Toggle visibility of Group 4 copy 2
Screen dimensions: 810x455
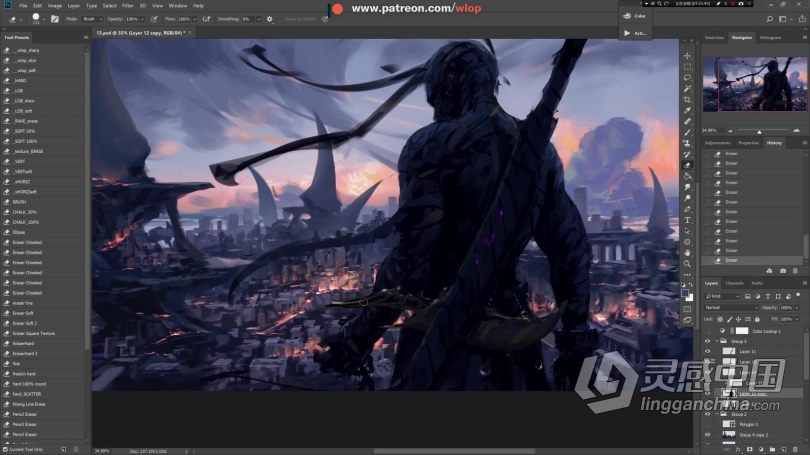coord(708,434)
